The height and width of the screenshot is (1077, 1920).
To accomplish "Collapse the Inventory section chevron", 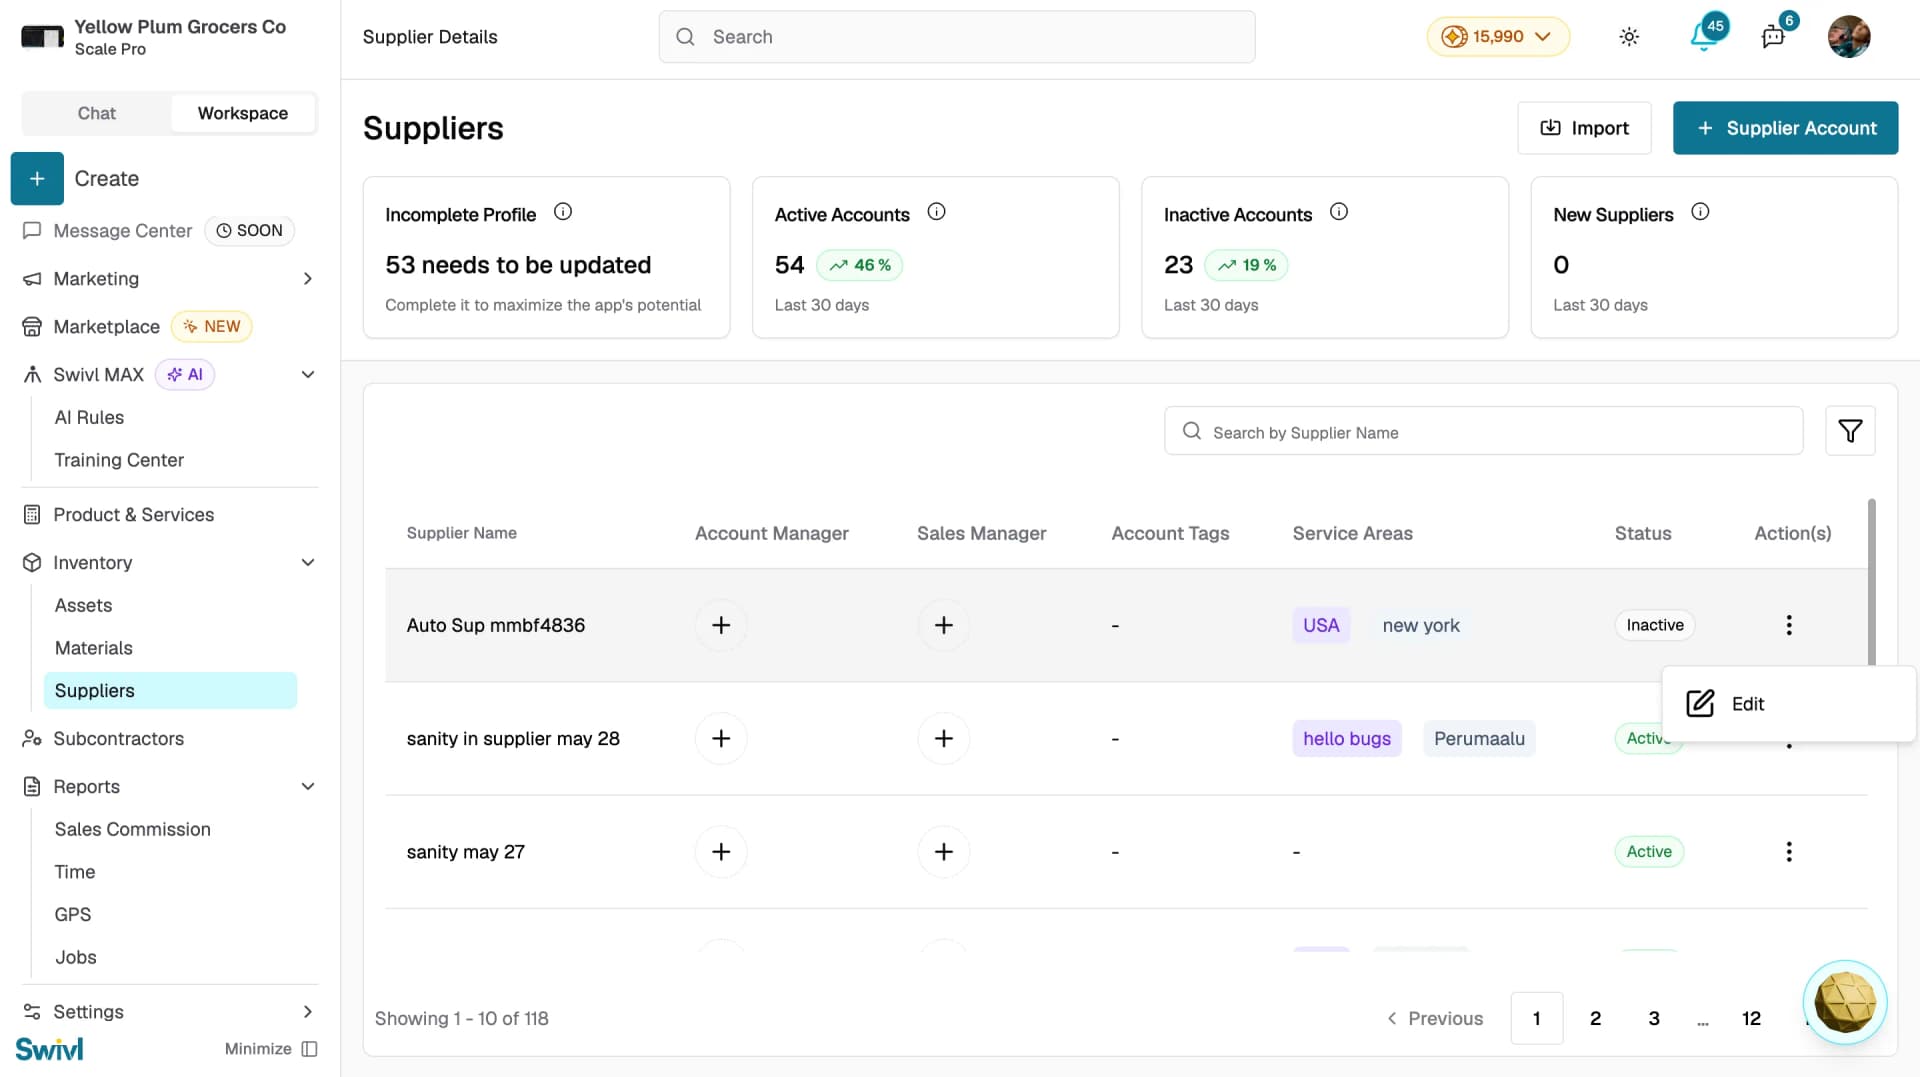I will pyautogui.click(x=308, y=563).
